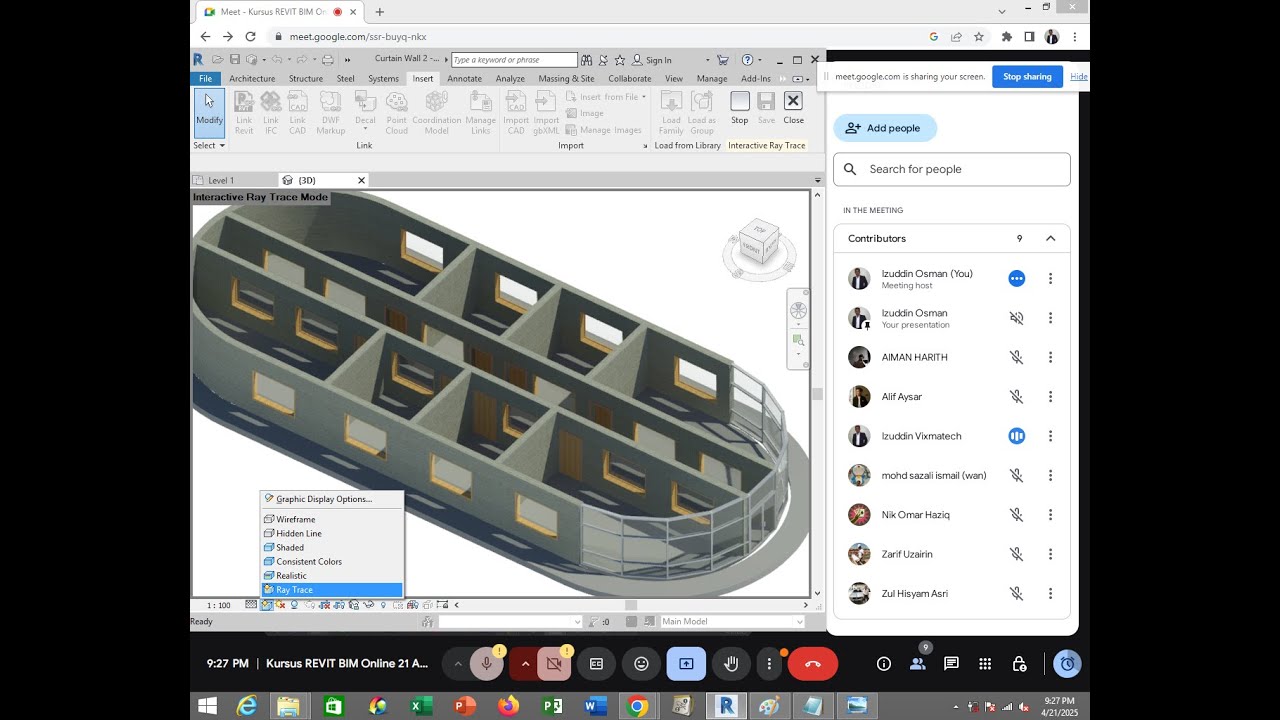
Task: Toggle raise hand in Meet controls
Action: (x=731, y=664)
